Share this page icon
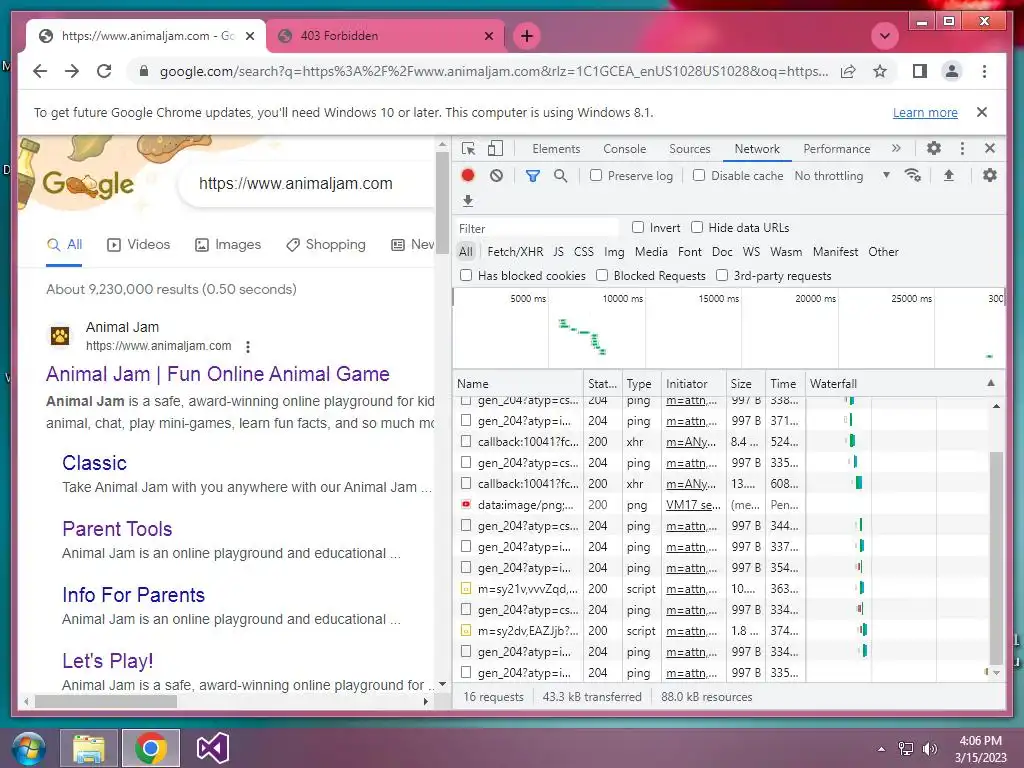 click(x=848, y=71)
